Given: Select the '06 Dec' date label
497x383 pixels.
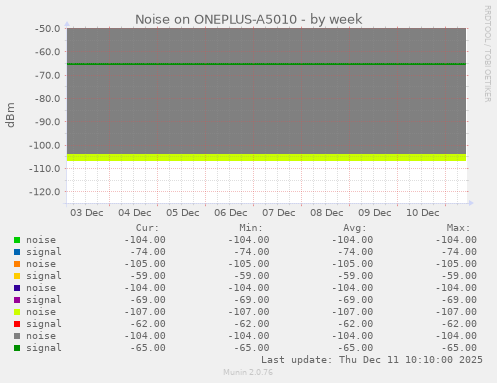Looking at the screenshot, I should pyautogui.click(x=231, y=213).
